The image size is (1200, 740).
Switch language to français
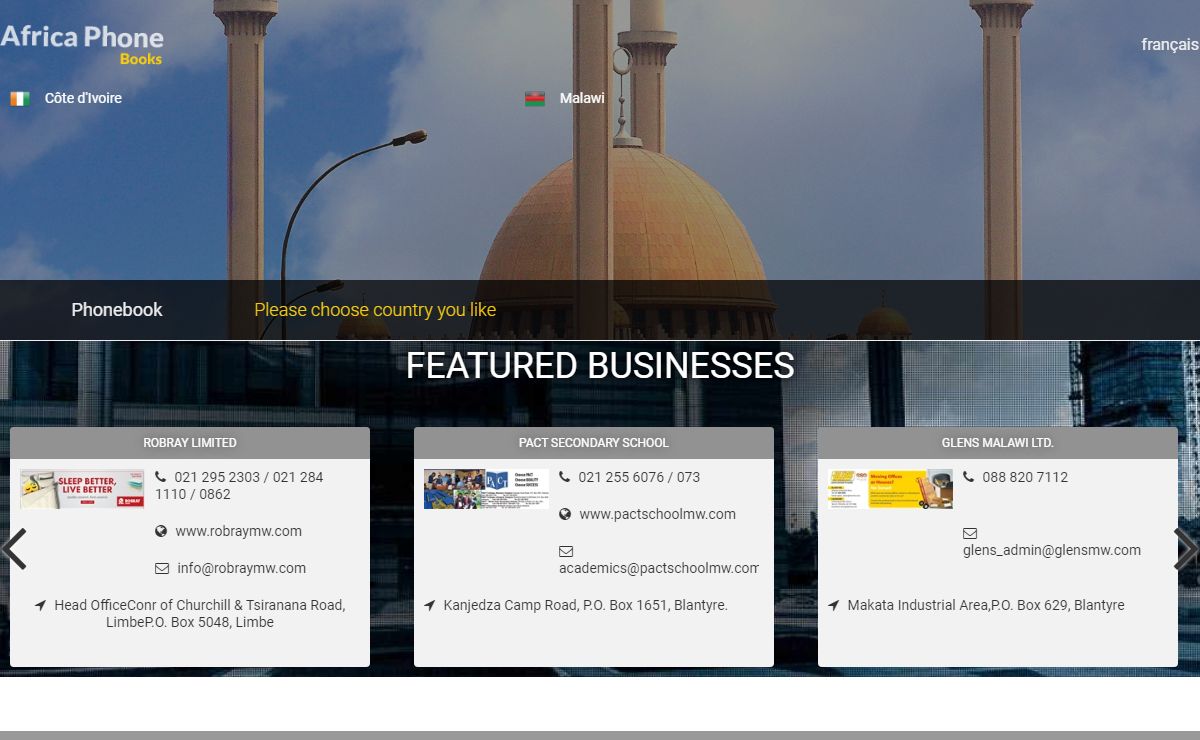[x=1169, y=44]
